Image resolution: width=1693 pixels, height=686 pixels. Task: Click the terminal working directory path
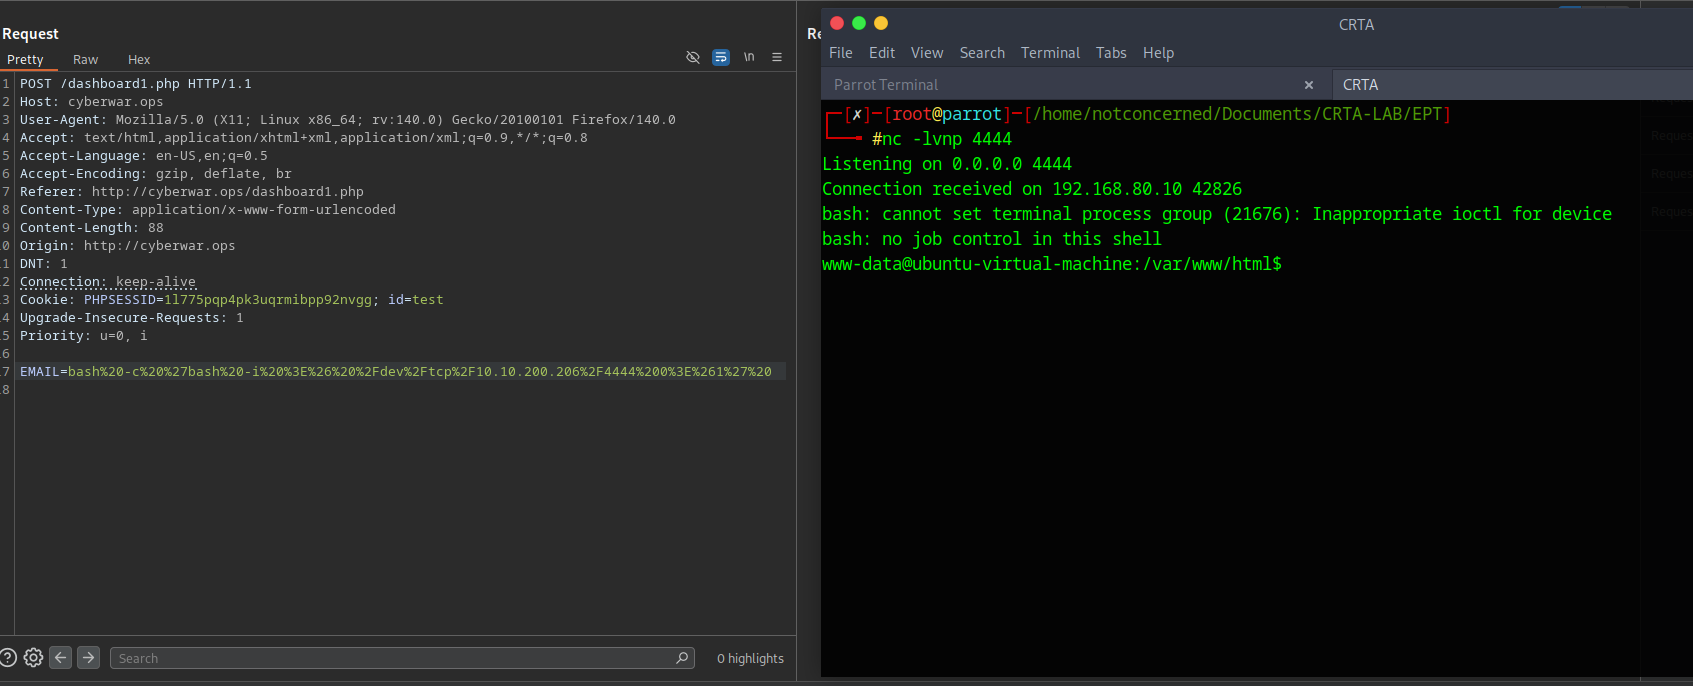[x=1237, y=114]
